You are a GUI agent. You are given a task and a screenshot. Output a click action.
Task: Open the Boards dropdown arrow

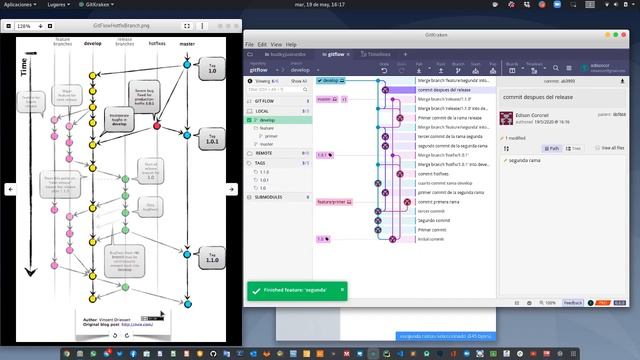click(x=522, y=68)
